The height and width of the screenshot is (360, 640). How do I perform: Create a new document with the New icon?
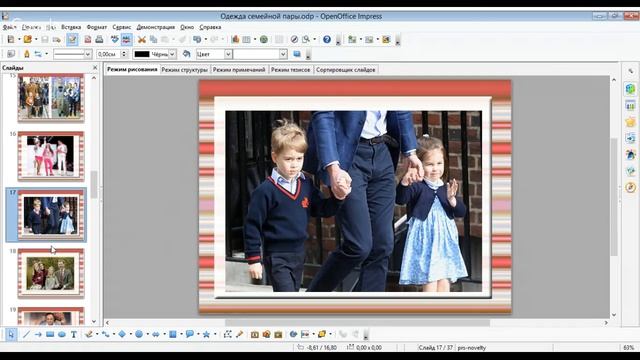(11, 40)
